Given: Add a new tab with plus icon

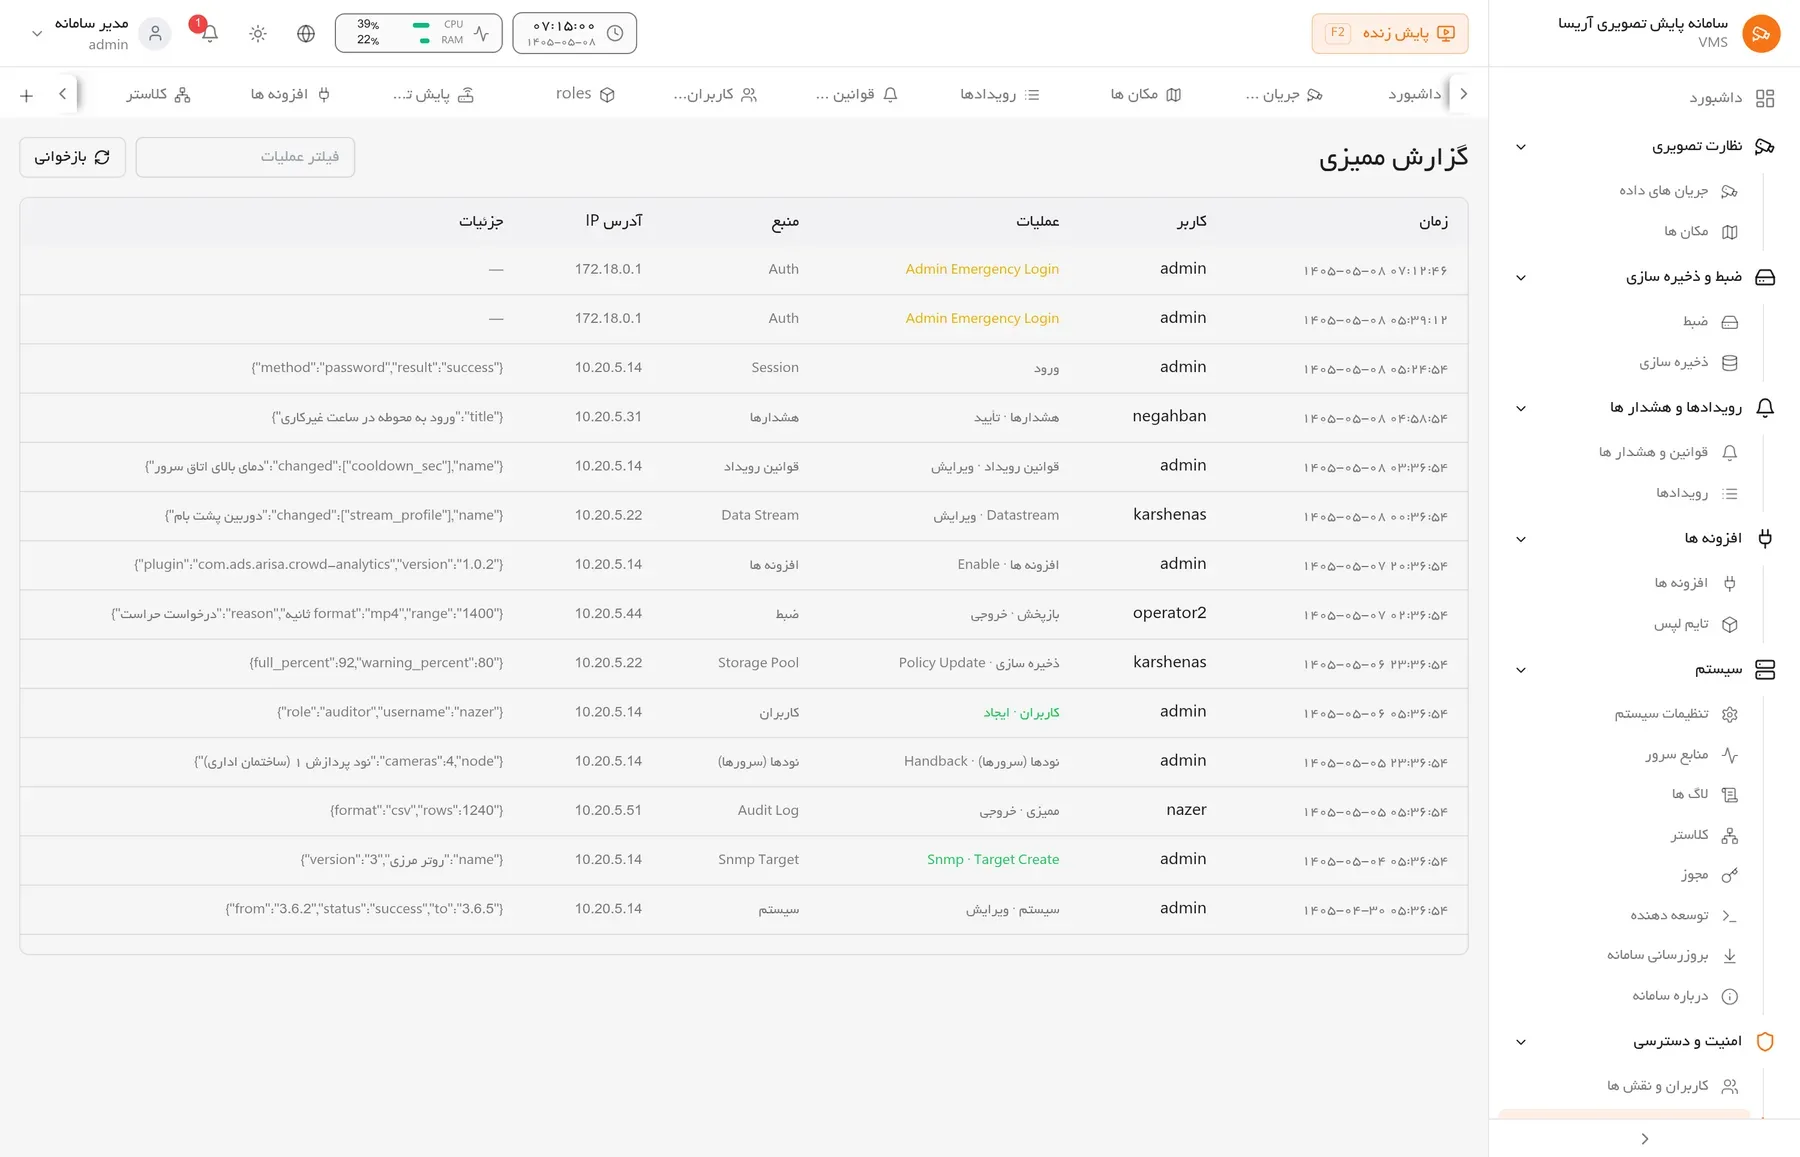Looking at the screenshot, I should click(x=27, y=94).
